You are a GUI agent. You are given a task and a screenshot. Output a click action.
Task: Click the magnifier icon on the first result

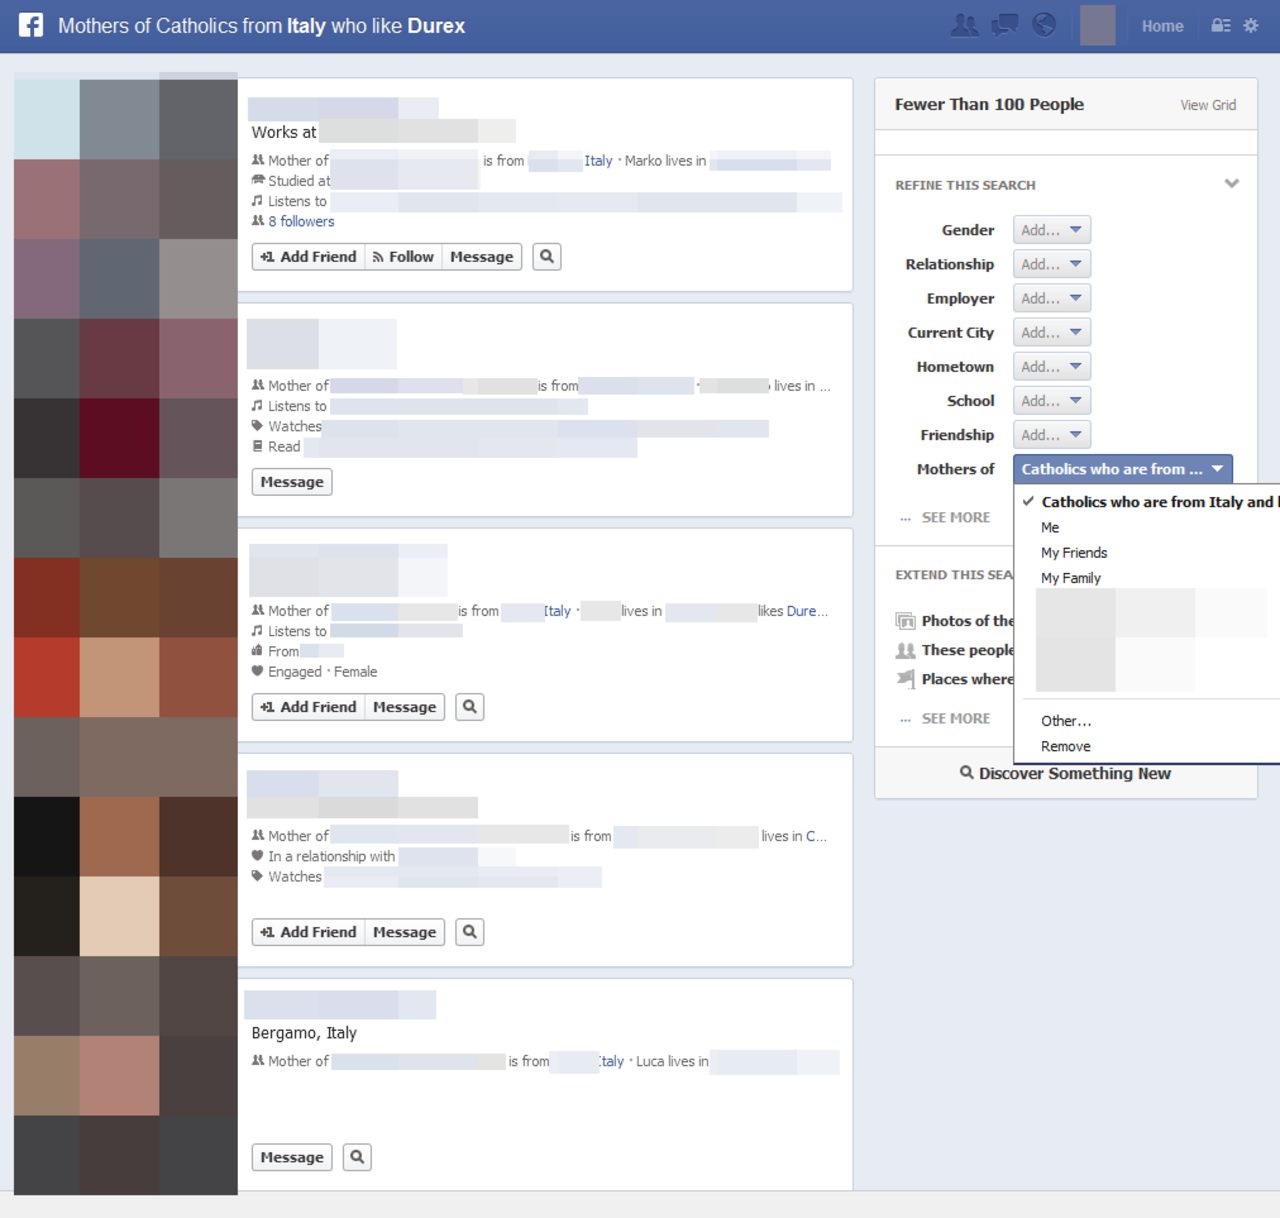click(x=546, y=256)
